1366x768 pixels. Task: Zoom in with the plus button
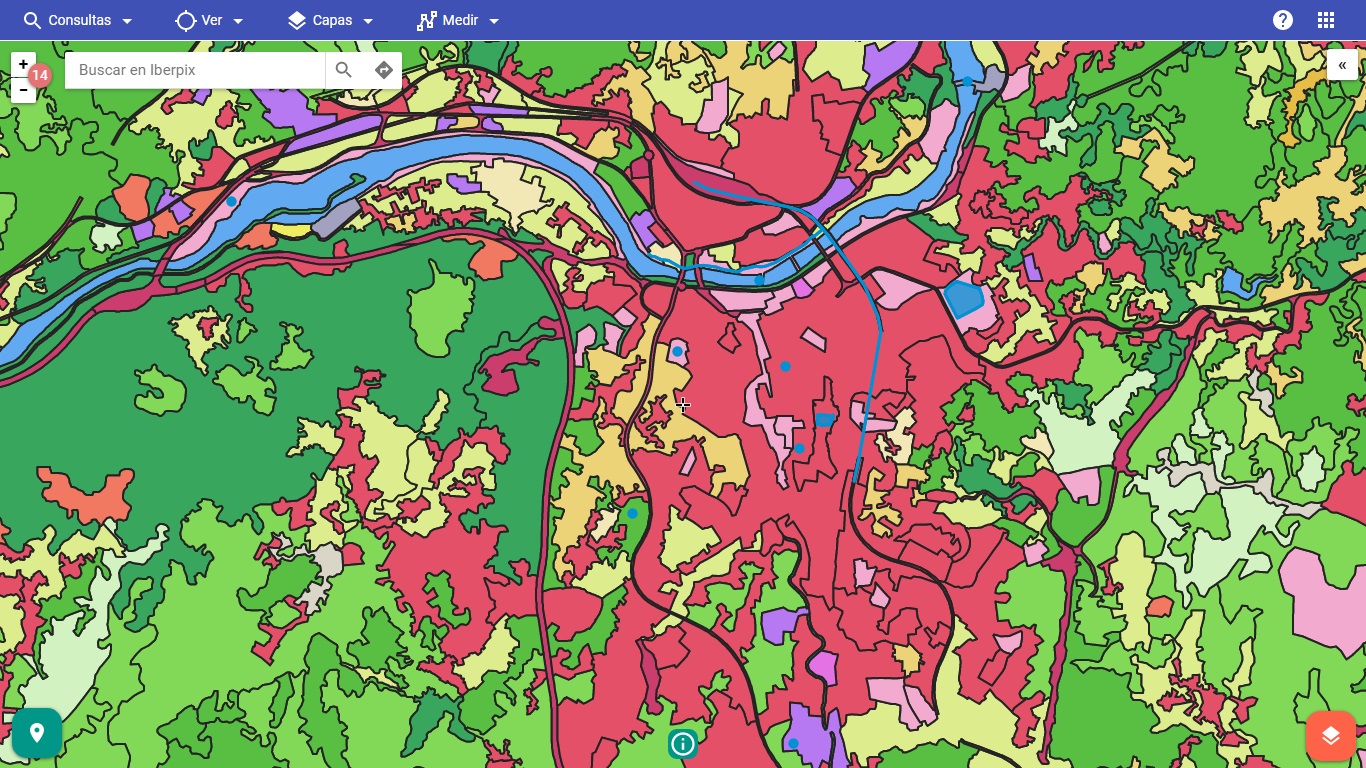23,64
